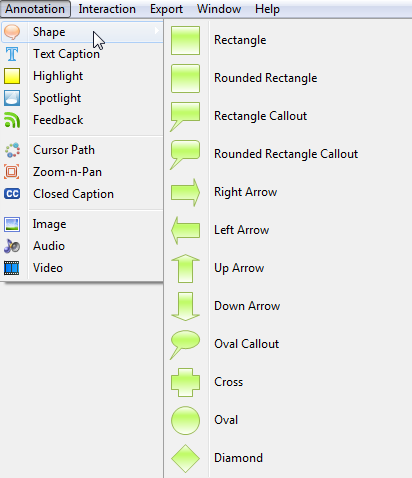The image size is (412, 478).
Task: Select the Down Arrow shape icon
Action: [x=185, y=306]
